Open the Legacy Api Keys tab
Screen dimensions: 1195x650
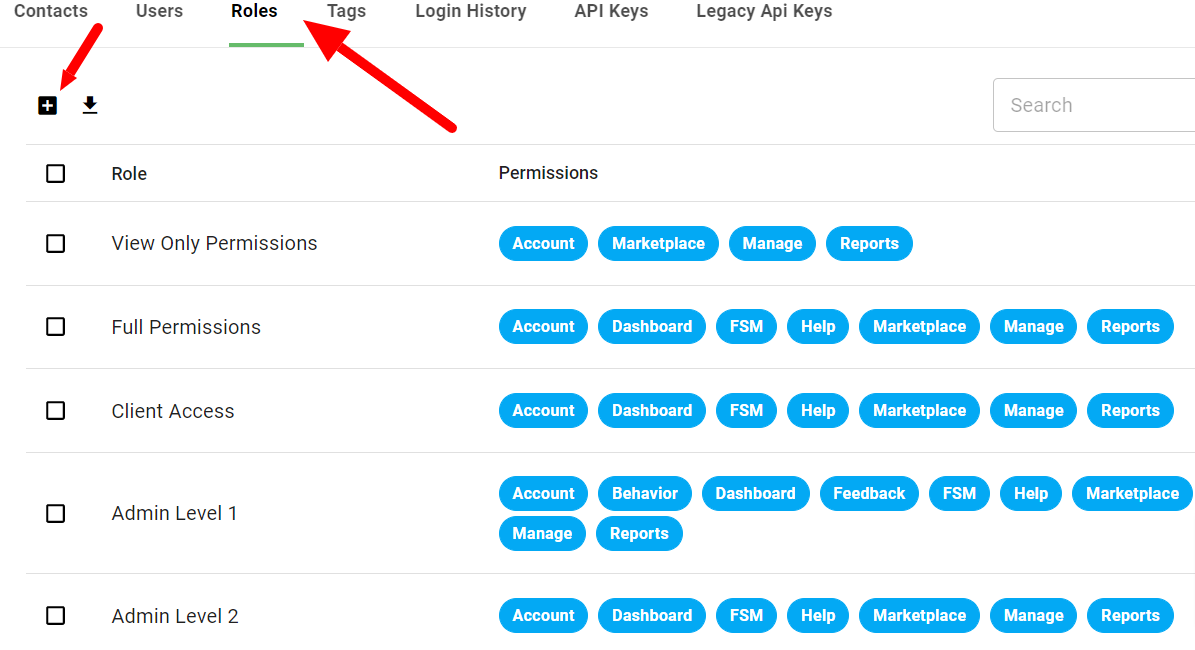tap(763, 12)
